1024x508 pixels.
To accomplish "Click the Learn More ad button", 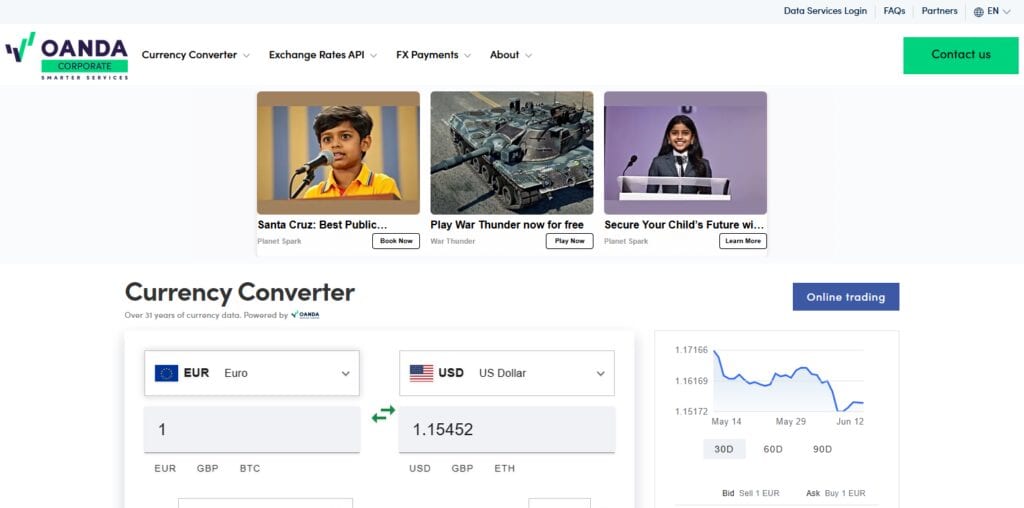I will [x=743, y=241].
